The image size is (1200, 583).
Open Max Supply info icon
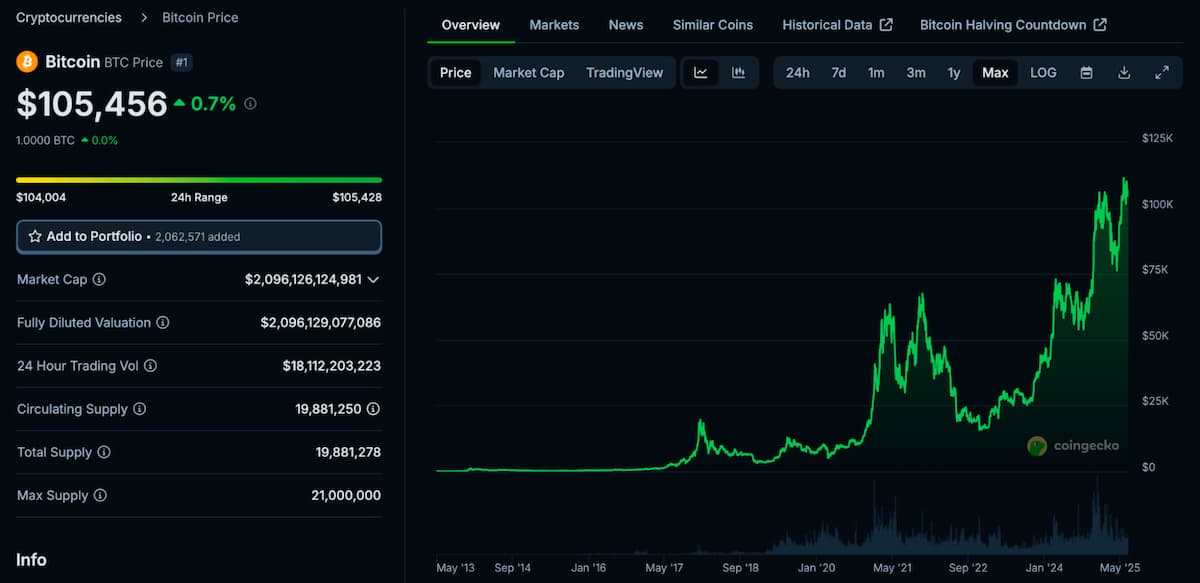point(100,495)
